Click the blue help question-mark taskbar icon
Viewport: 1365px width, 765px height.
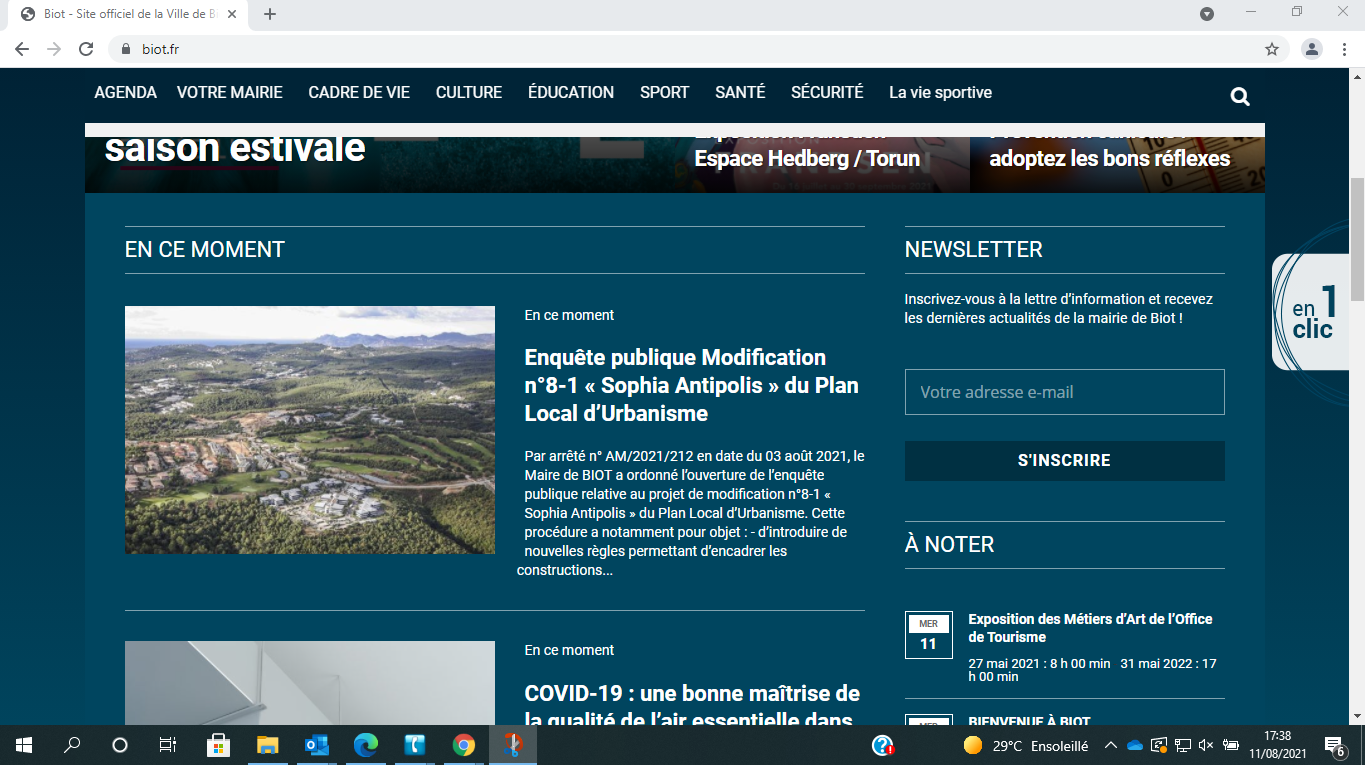882,745
